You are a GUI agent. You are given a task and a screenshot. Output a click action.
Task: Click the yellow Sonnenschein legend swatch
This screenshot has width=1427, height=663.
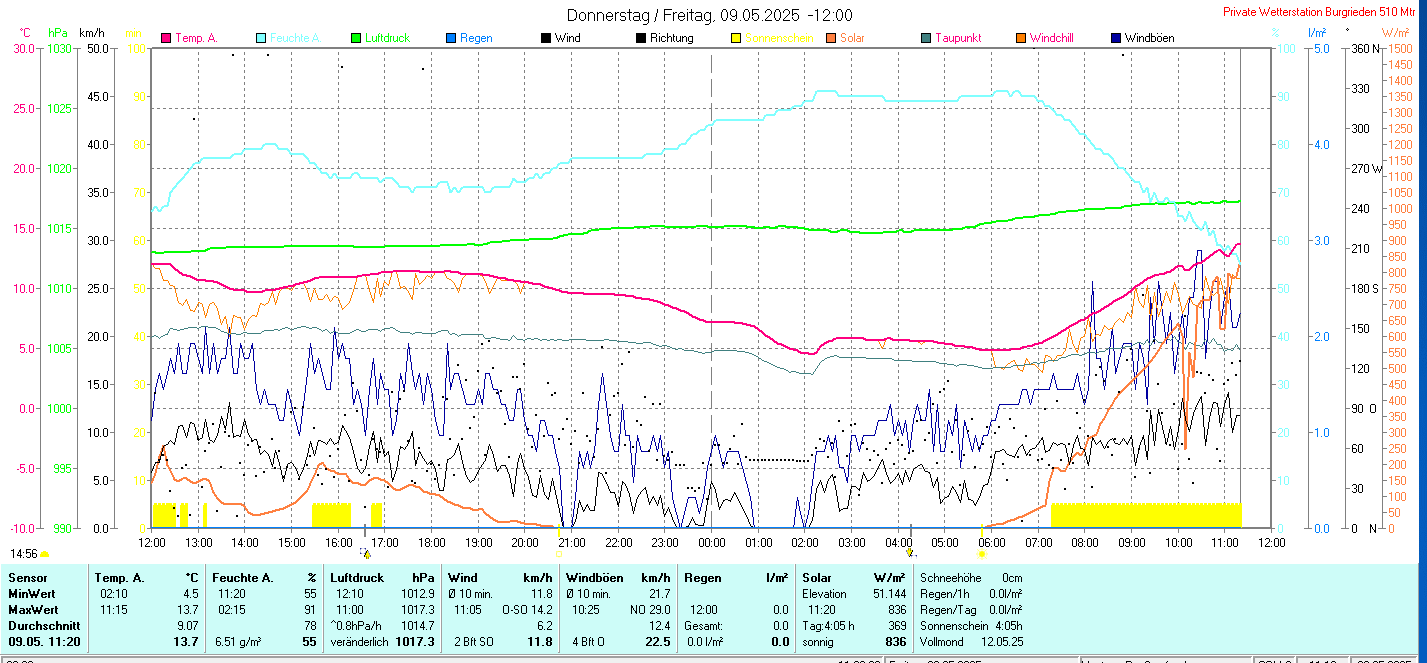(x=736, y=38)
